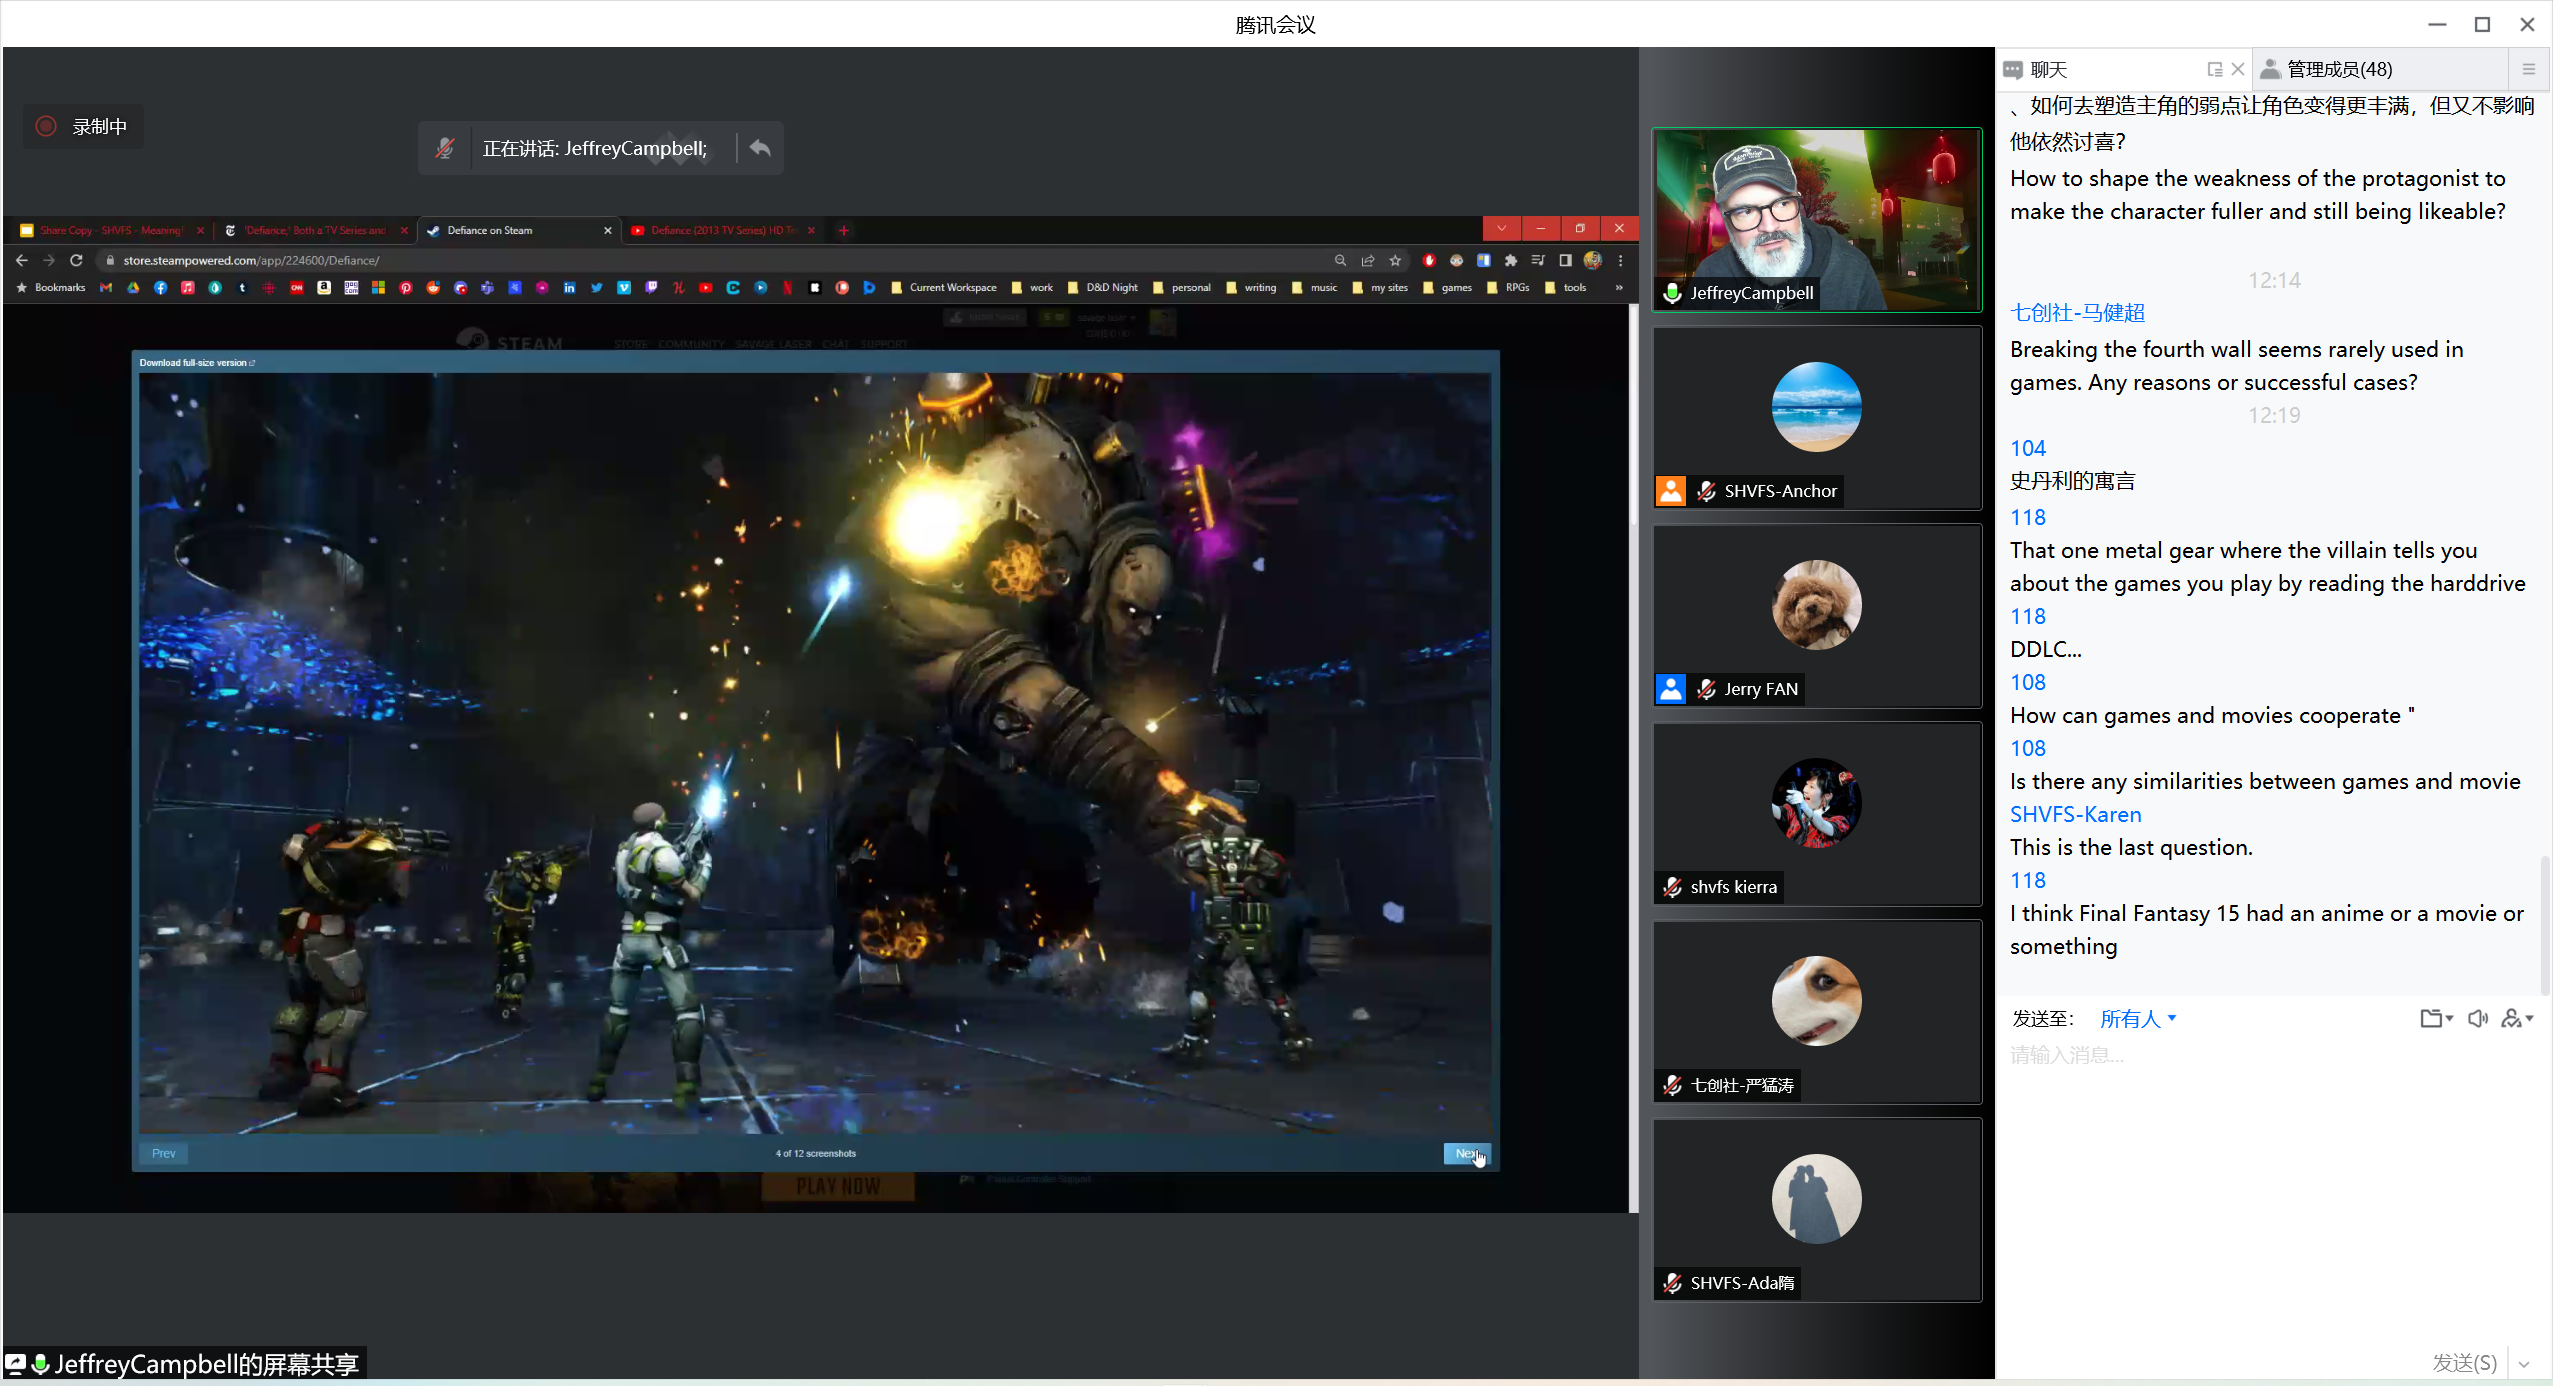2553x1386 pixels.
Task: Click the Next button in Steam screenshot viewer
Action: [x=1466, y=1153]
